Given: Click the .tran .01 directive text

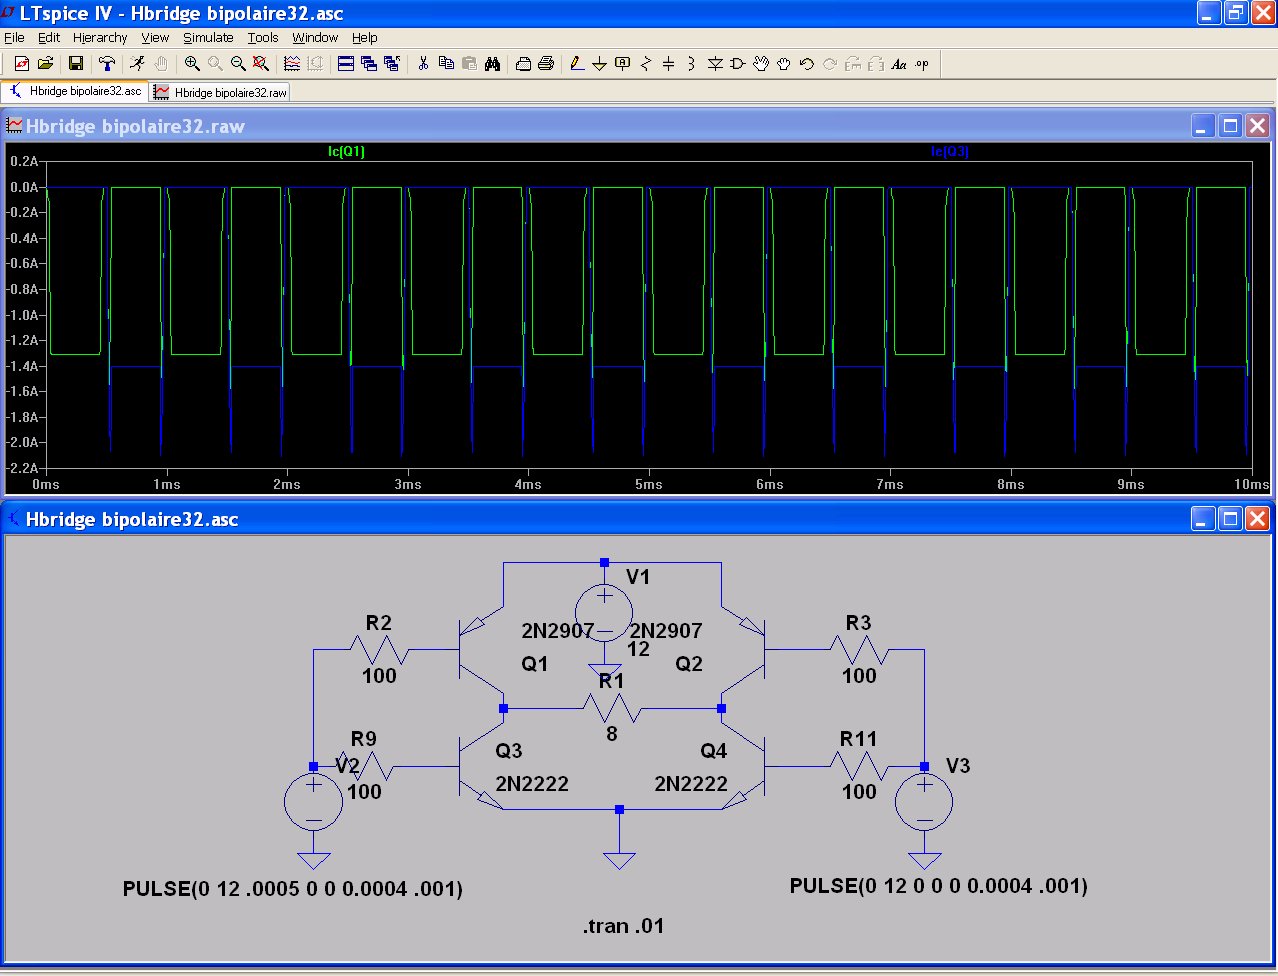Looking at the screenshot, I should (x=623, y=926).
